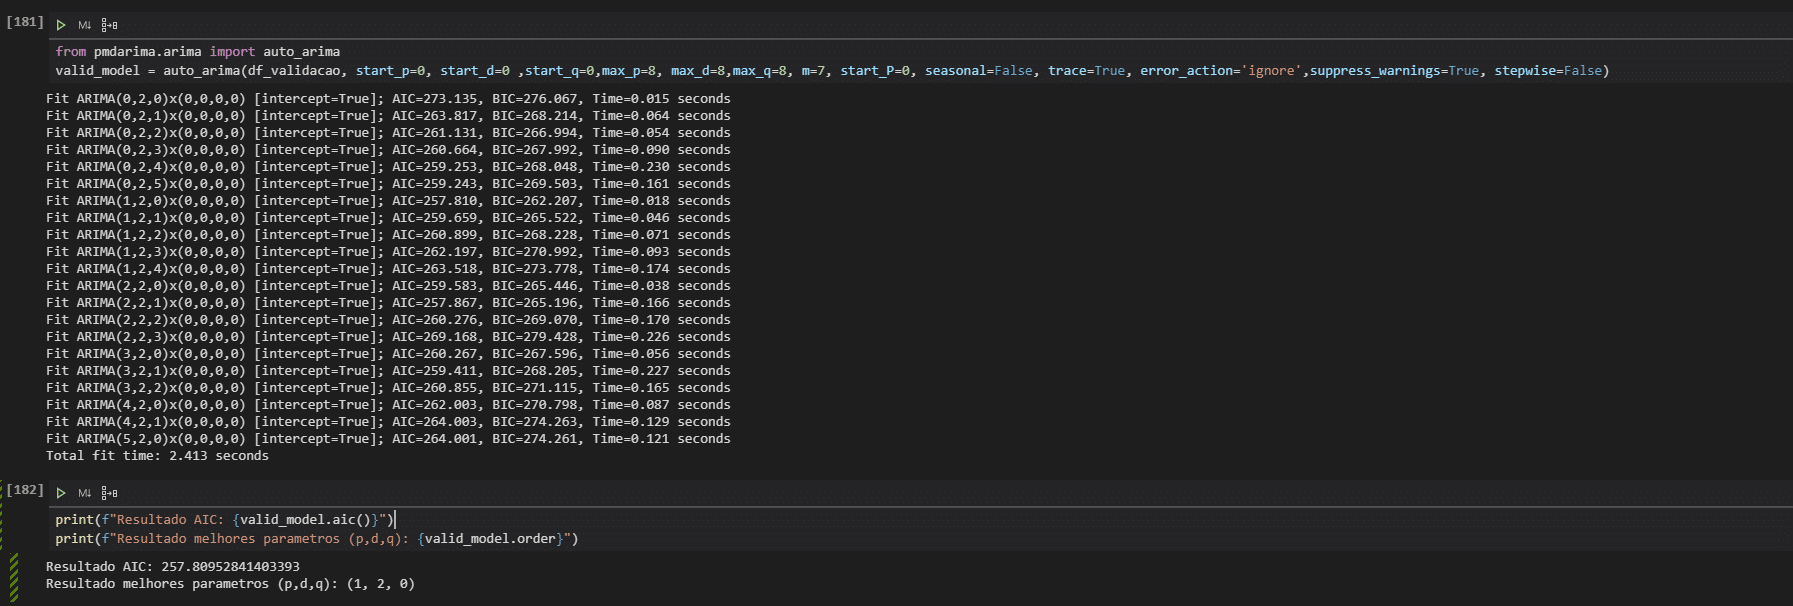Click output row 'Fit ARIMA(3,2,0)' AIC=260.267
1793x606 pixels.
coord(388,353)
